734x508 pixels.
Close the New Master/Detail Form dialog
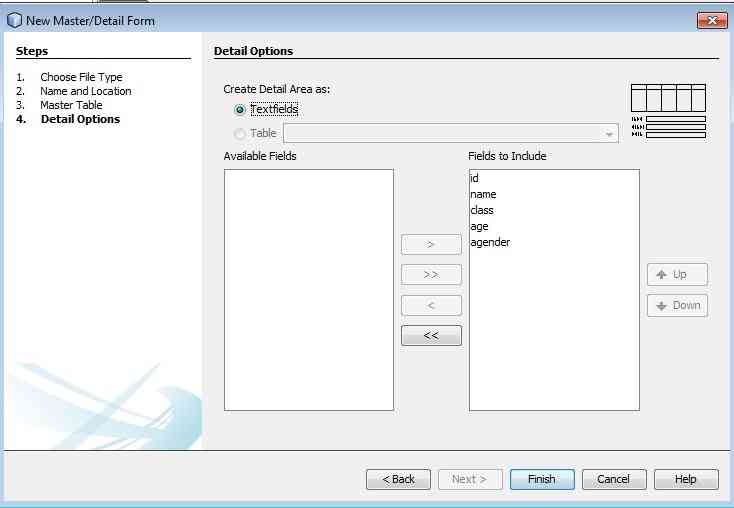pos(712,21)
